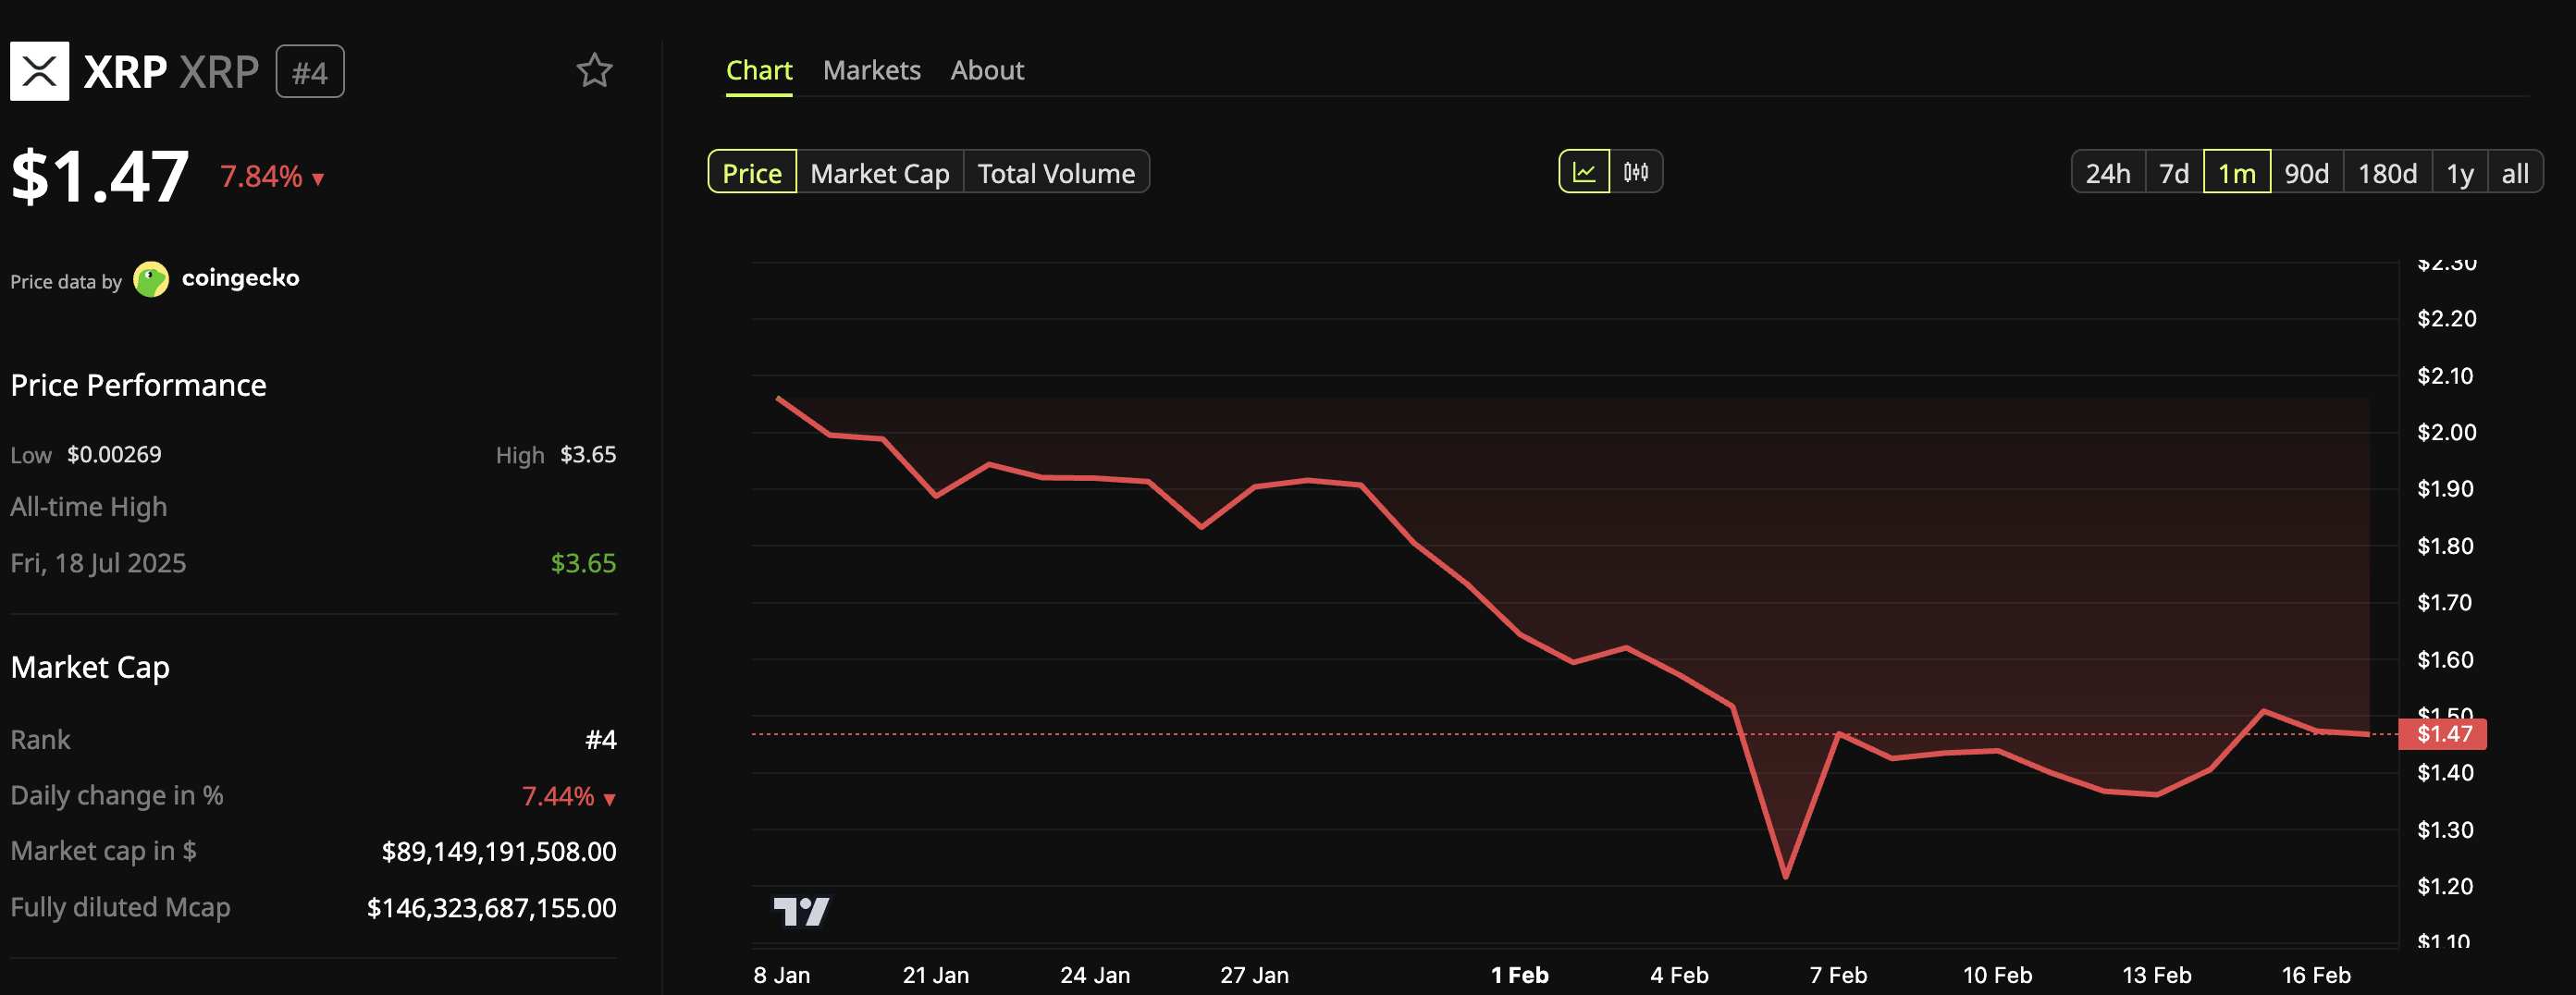Image resolution: width=2576 pixels, height=995 pixels.
Task: Switch to candlestick chart view icon
Action: click(1636, 172)
